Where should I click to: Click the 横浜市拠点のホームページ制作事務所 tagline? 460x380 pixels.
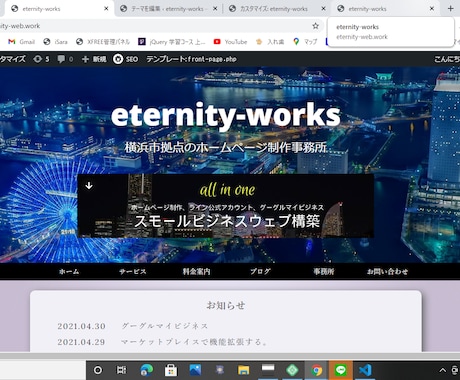(226, 147)
